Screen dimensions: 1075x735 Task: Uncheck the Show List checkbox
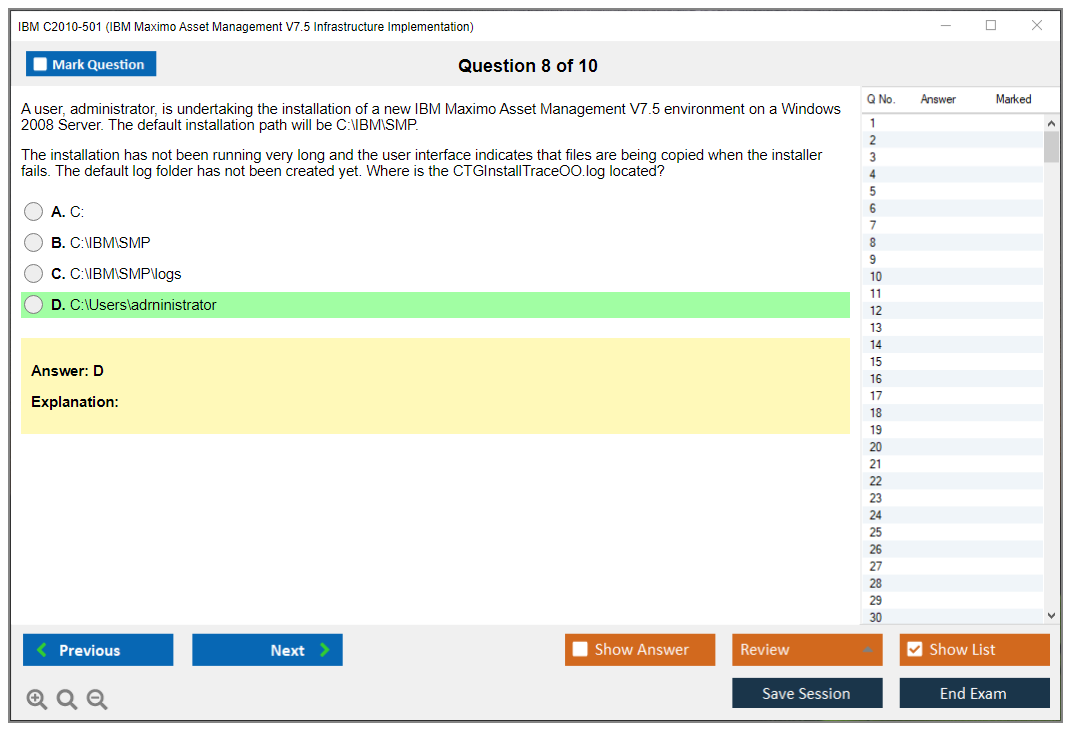[914, 650]
